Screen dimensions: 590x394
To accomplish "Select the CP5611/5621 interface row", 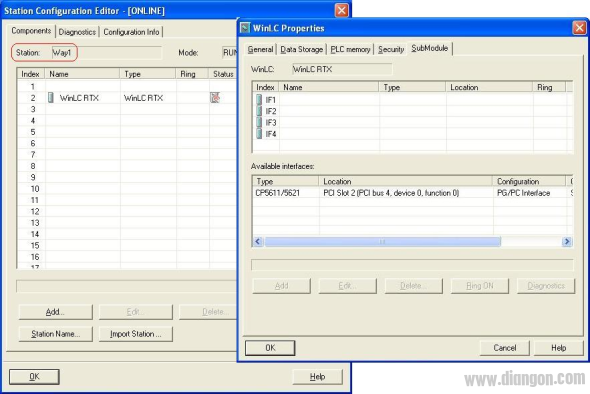I will pyautogui.click(x=412, y=193).
